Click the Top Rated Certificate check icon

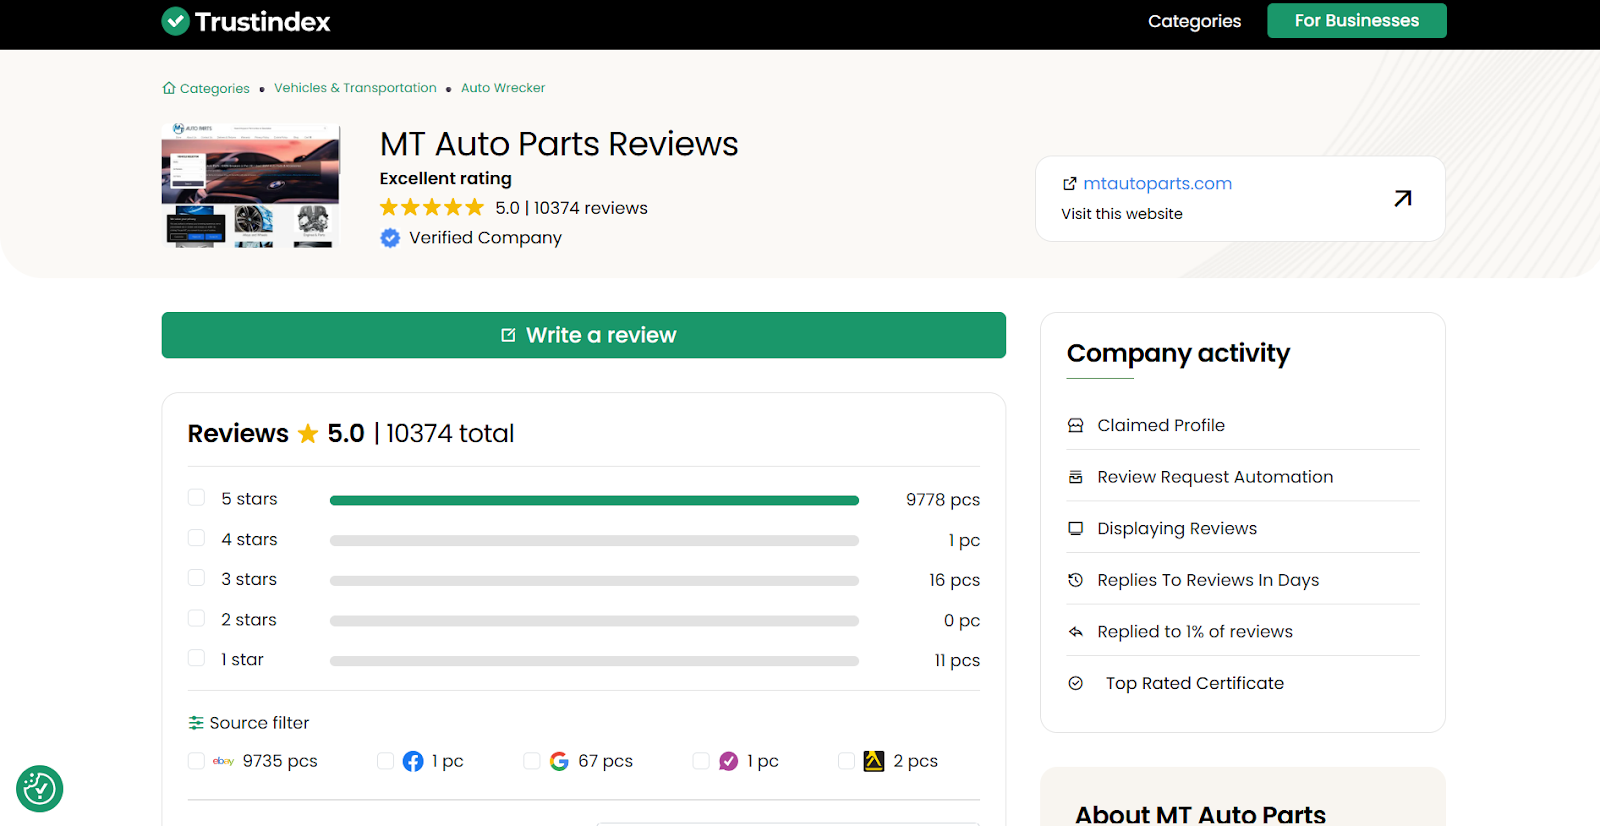(1075, 683)
